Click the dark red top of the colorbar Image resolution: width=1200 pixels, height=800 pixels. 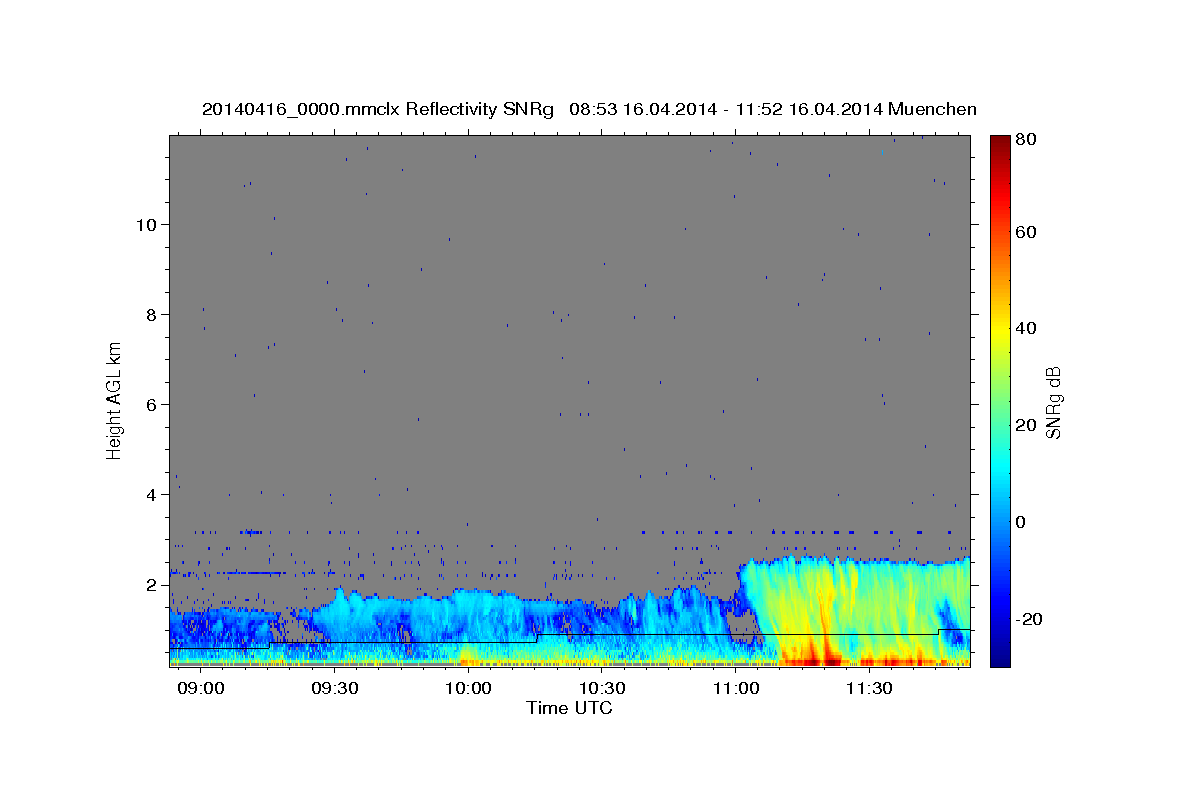(1000, 143)
